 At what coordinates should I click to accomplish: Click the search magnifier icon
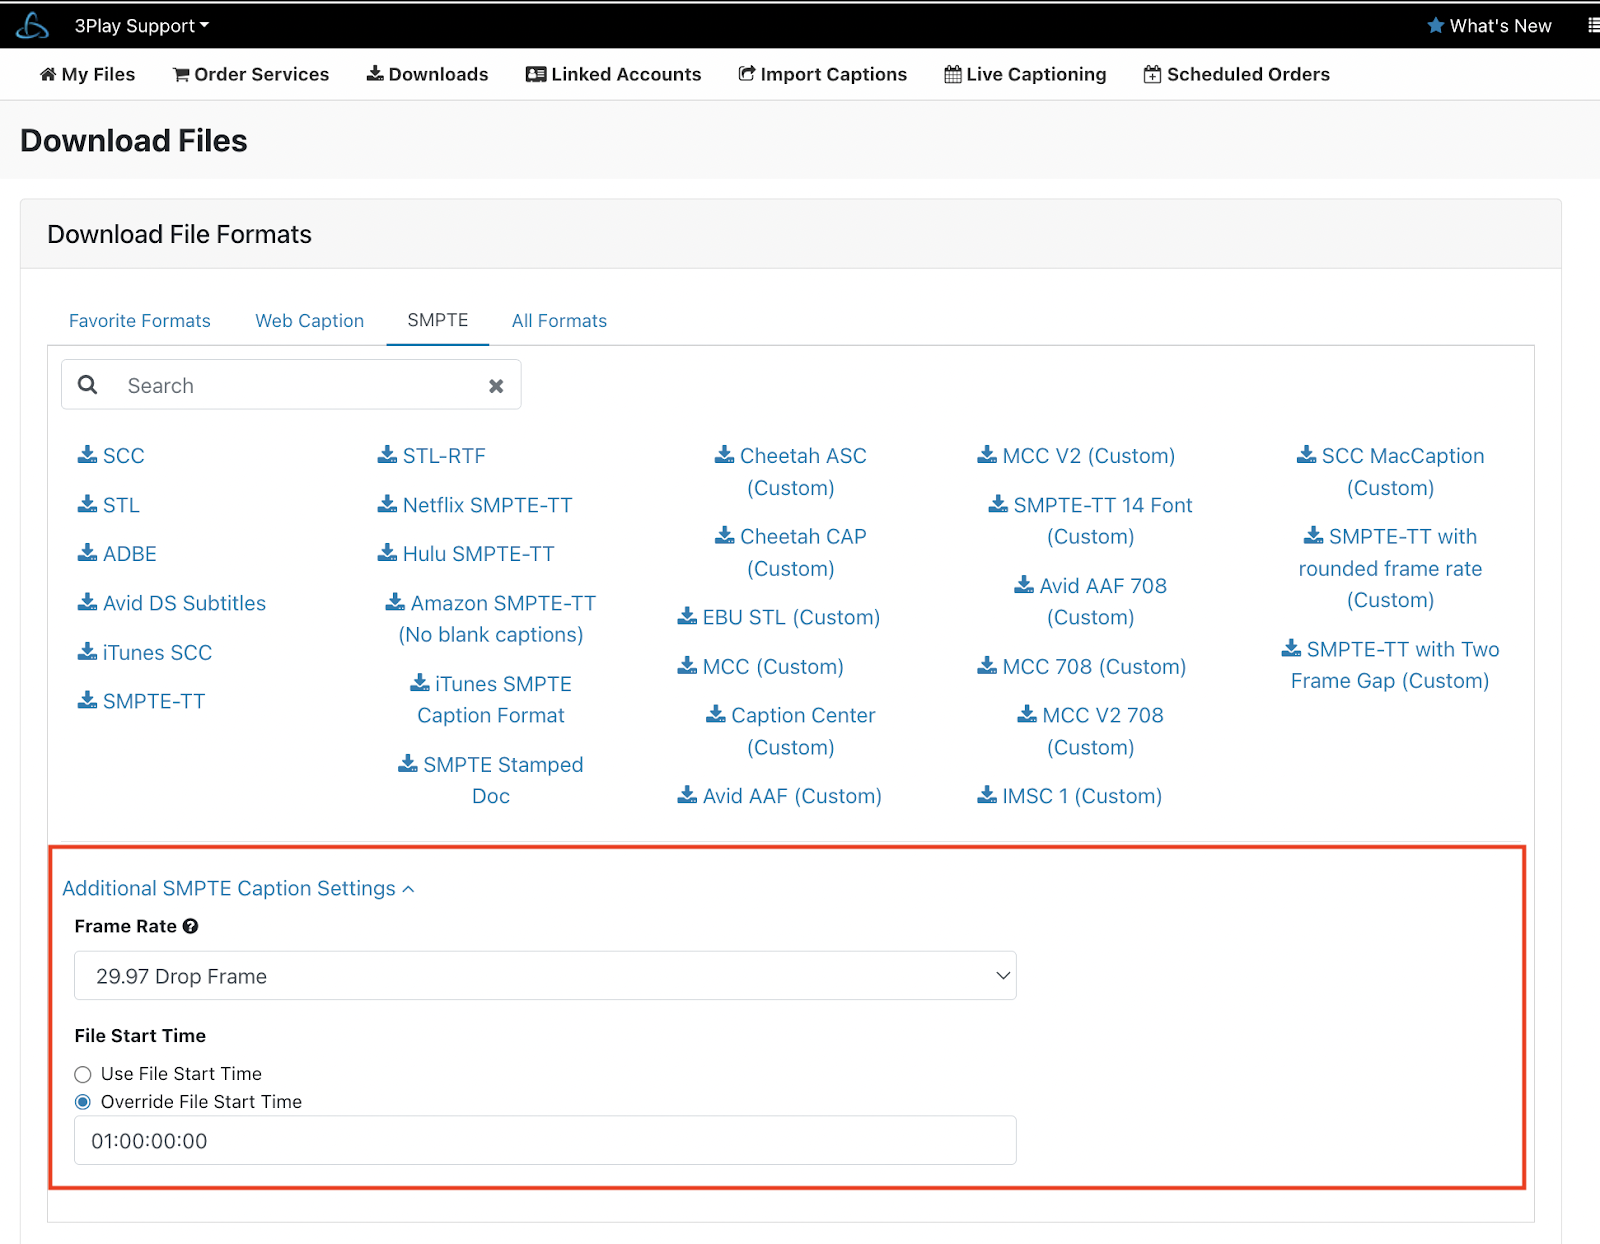tap(88, 385)
